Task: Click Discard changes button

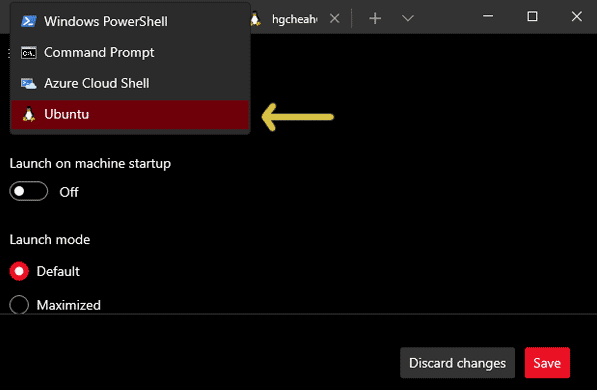Action: click(x=457, y=363)
